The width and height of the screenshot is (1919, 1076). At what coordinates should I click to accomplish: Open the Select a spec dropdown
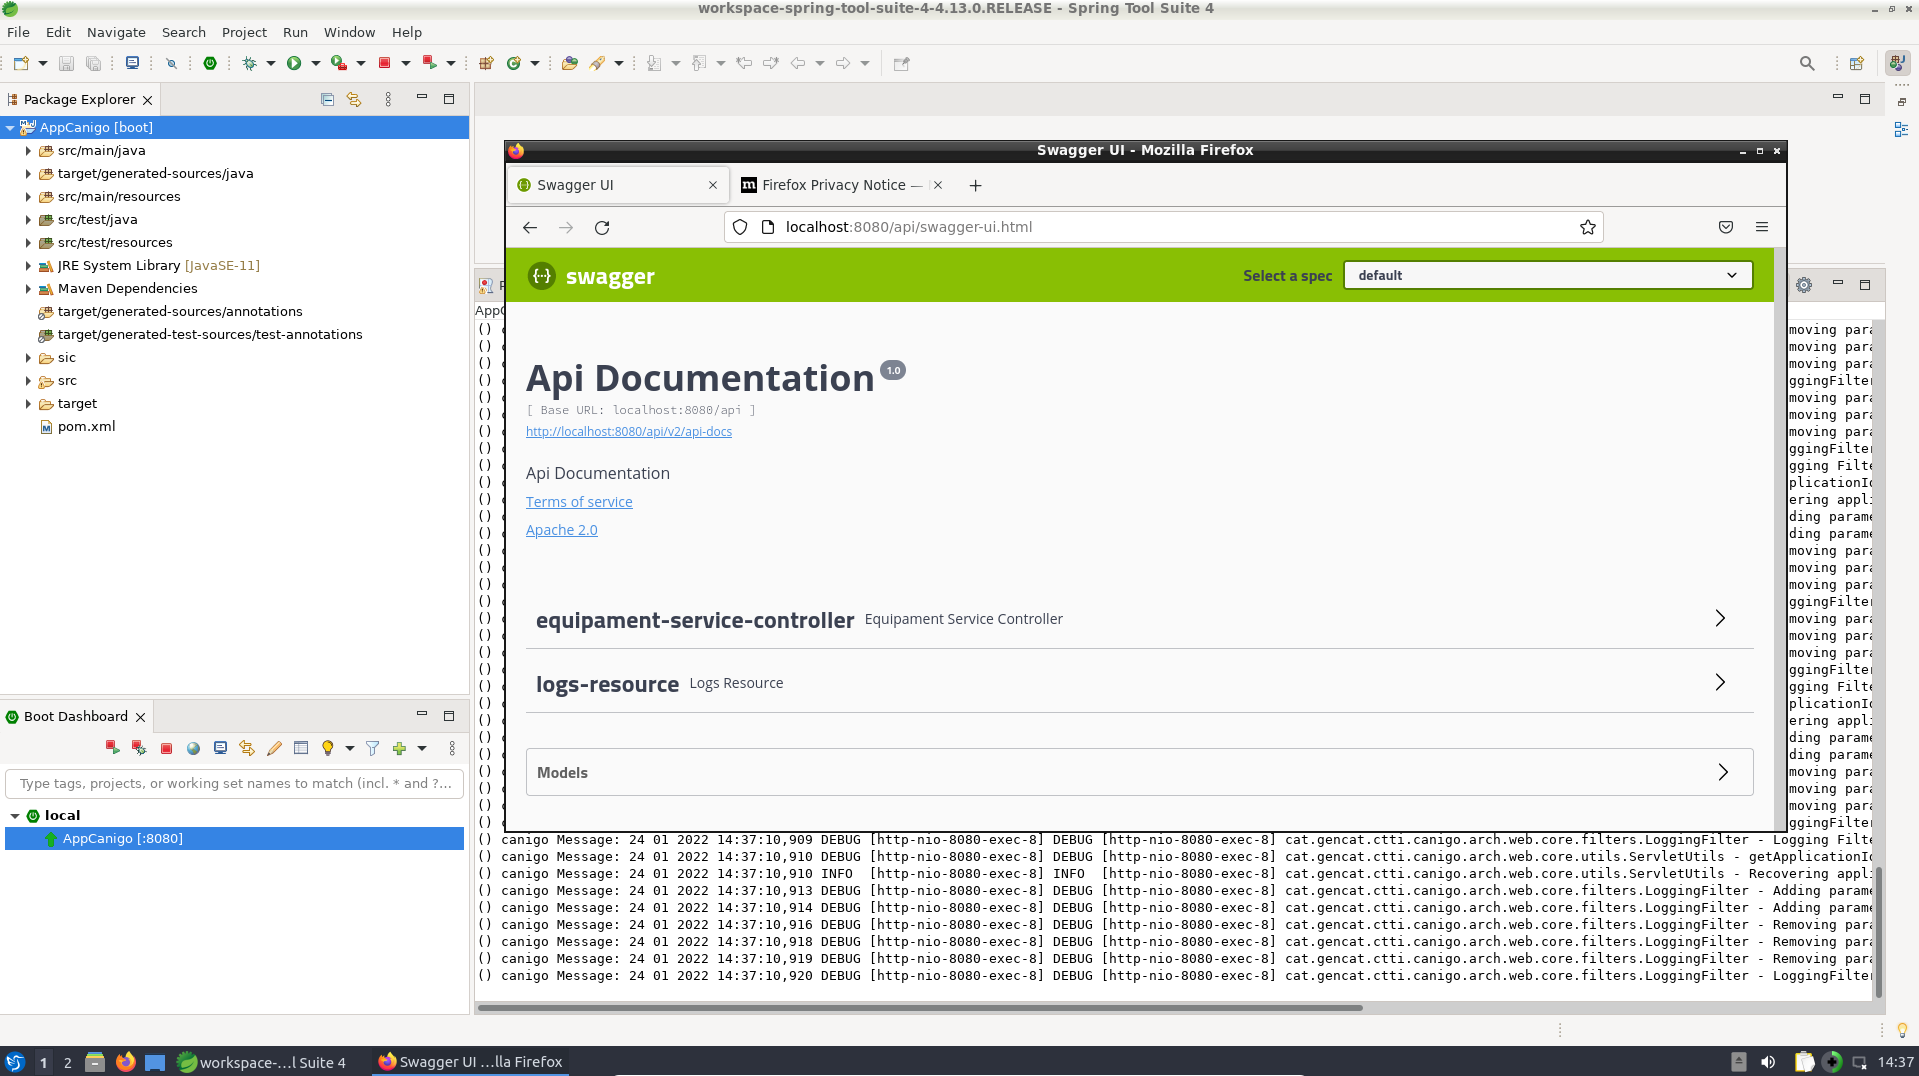[1548, 275]
